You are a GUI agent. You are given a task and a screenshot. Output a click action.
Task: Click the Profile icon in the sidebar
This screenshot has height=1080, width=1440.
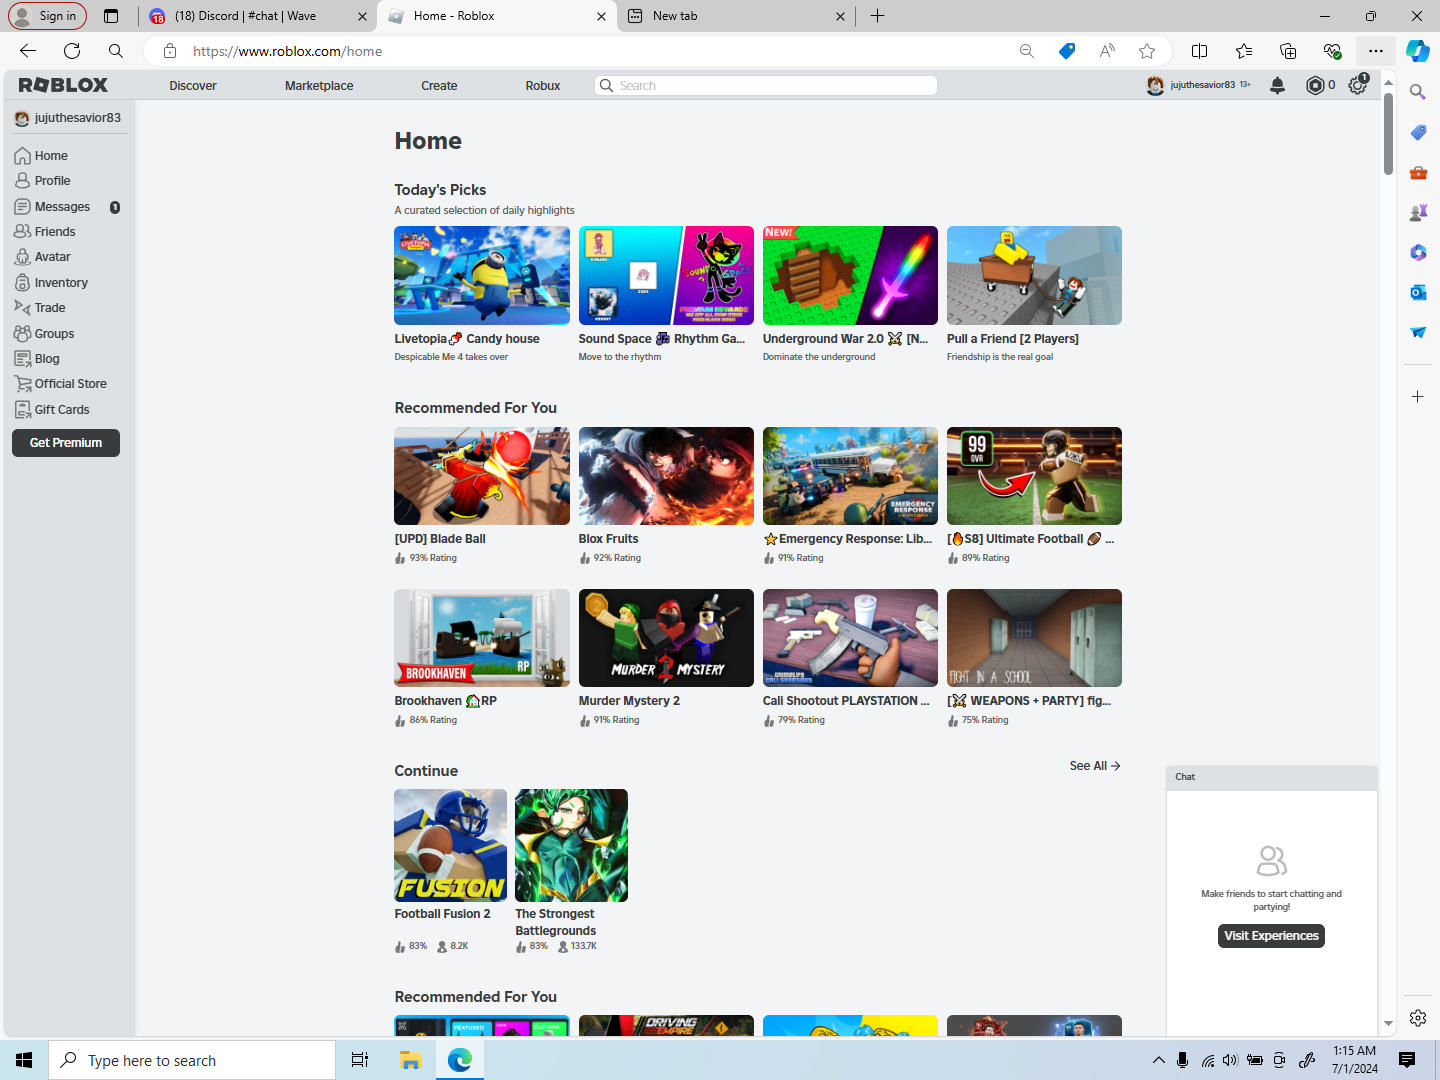tap(22, 181)
